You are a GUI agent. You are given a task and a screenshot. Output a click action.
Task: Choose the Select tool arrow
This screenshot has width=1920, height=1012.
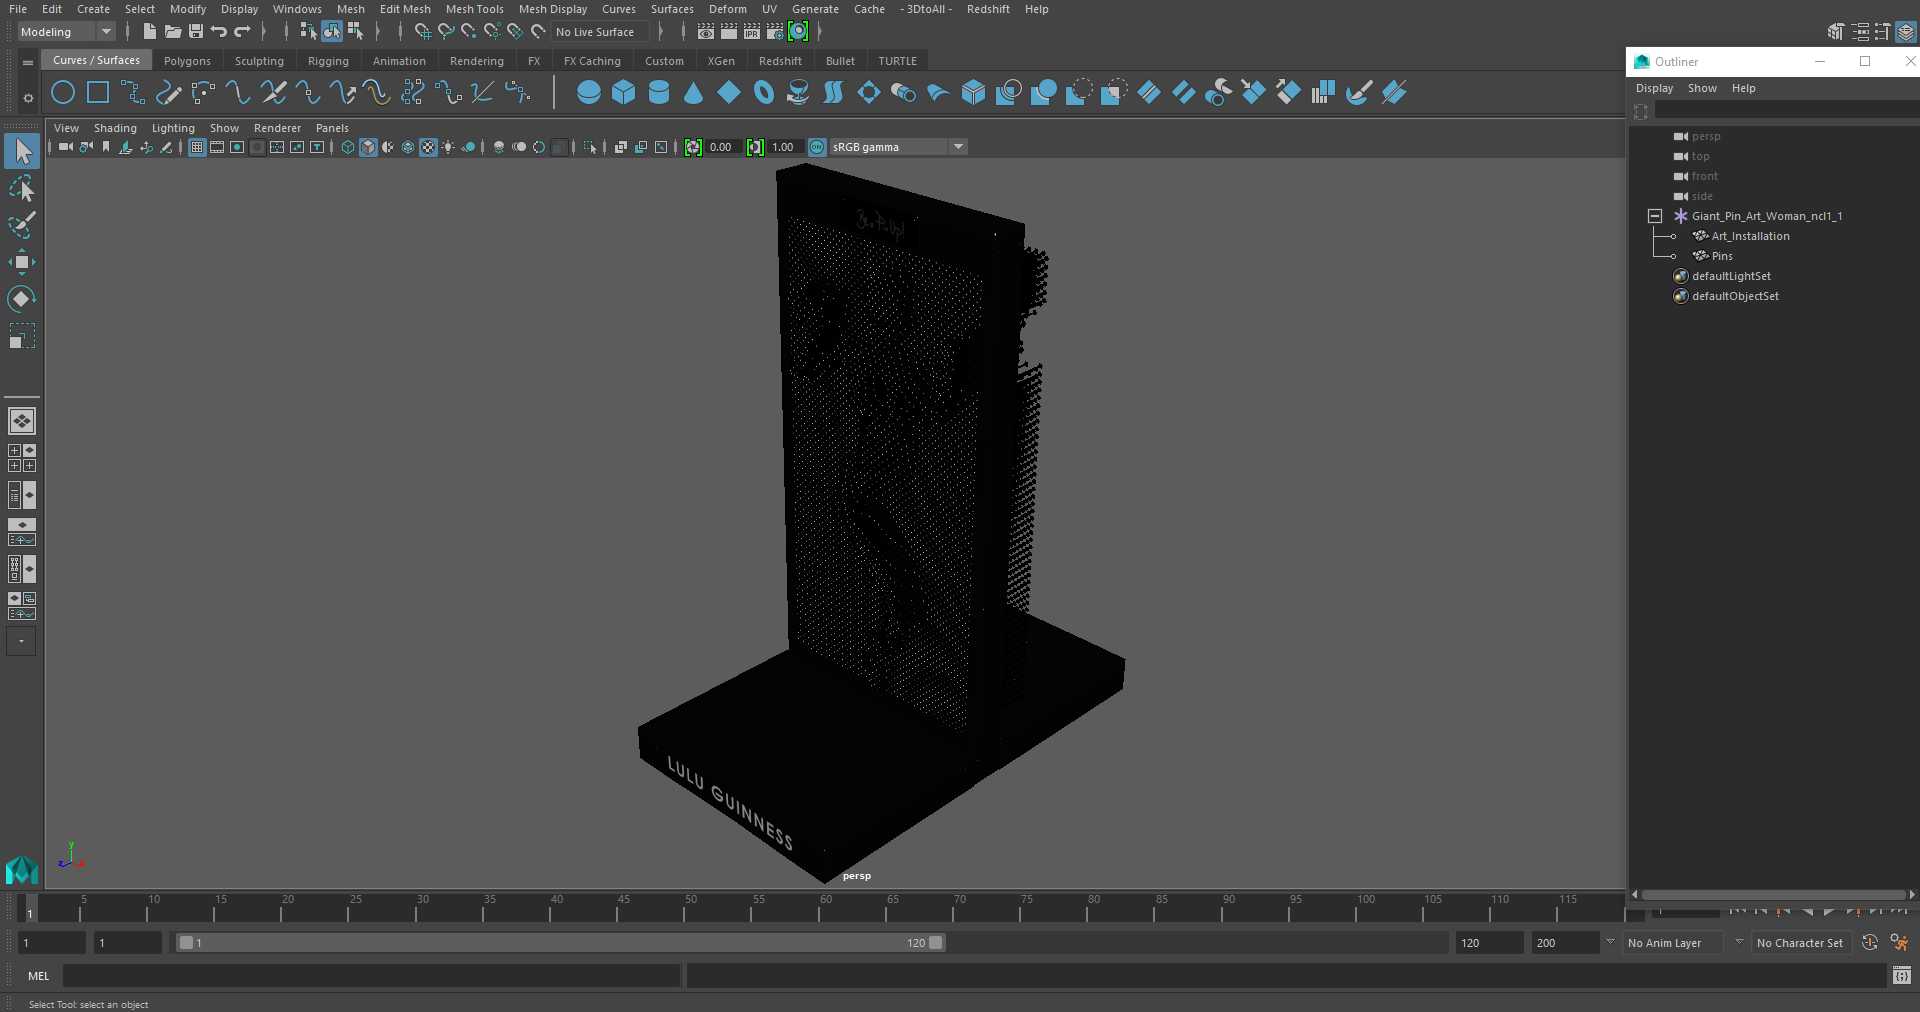coord(22,152)
